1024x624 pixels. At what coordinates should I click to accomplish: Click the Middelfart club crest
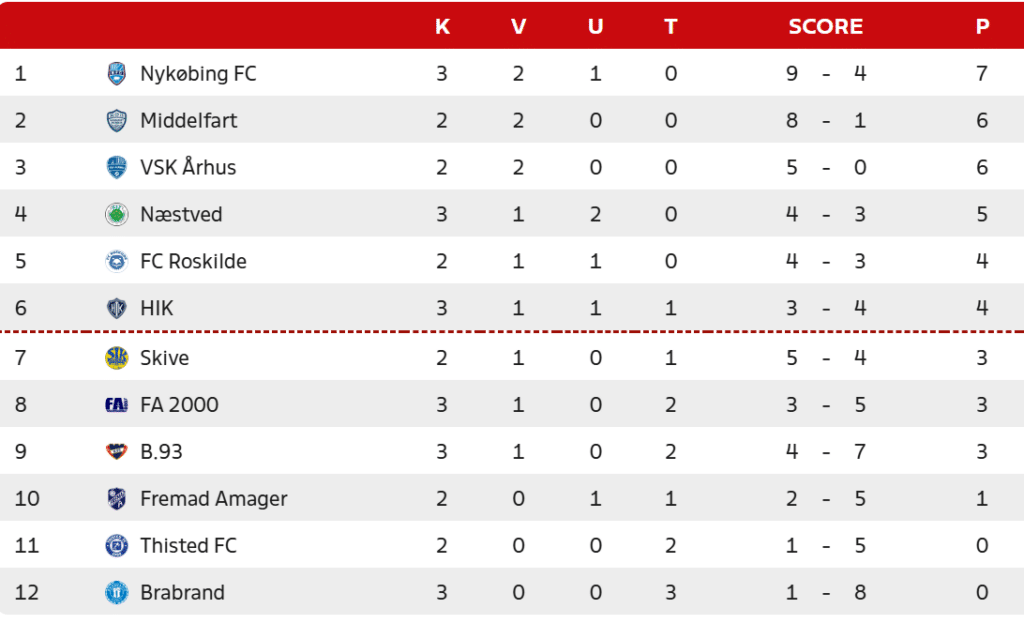pyautogui.click(x=116, y=120)
